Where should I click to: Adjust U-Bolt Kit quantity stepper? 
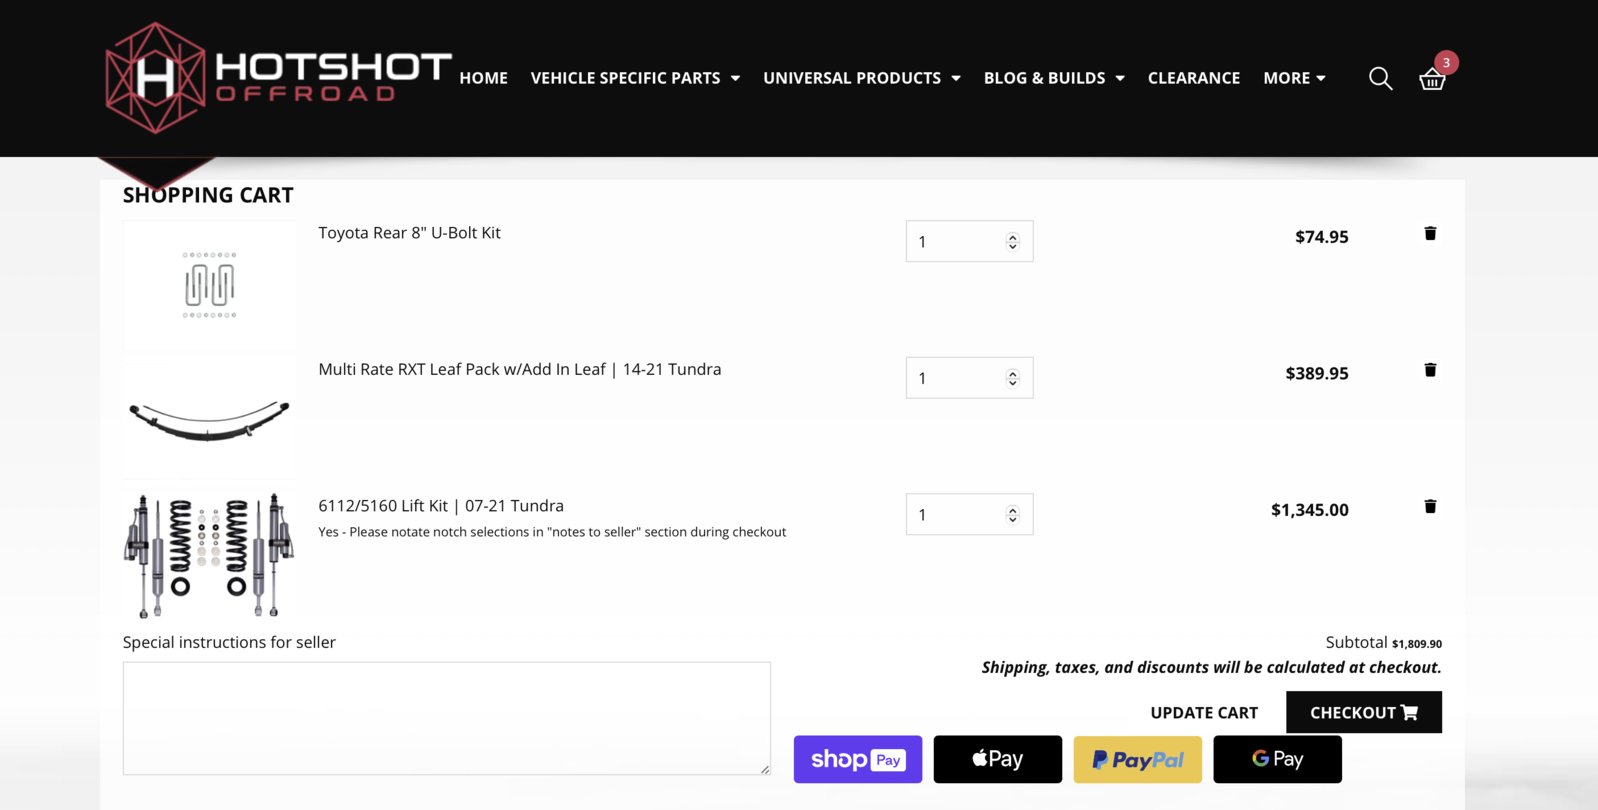1012,241
